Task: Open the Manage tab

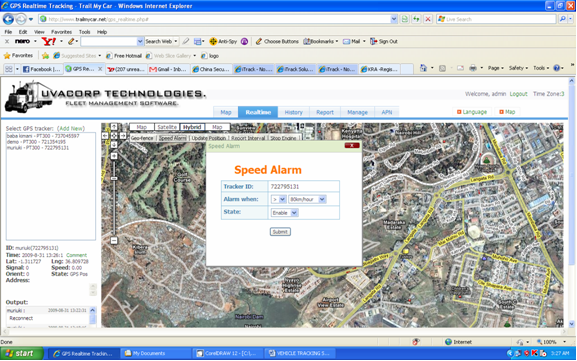Action: click(357, 112)
